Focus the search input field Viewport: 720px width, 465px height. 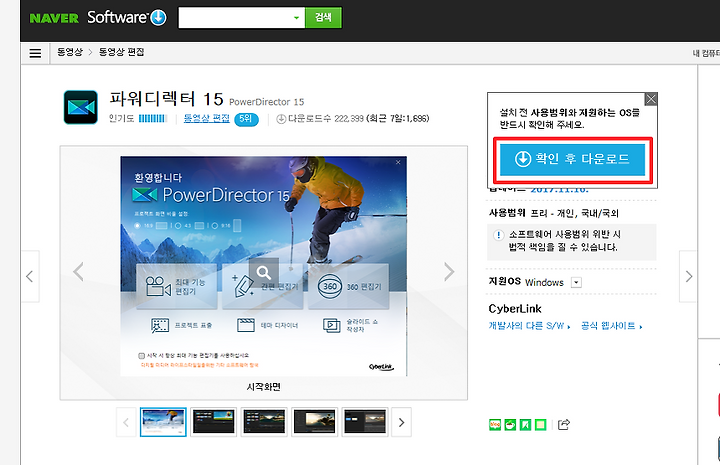click(235, 17)
